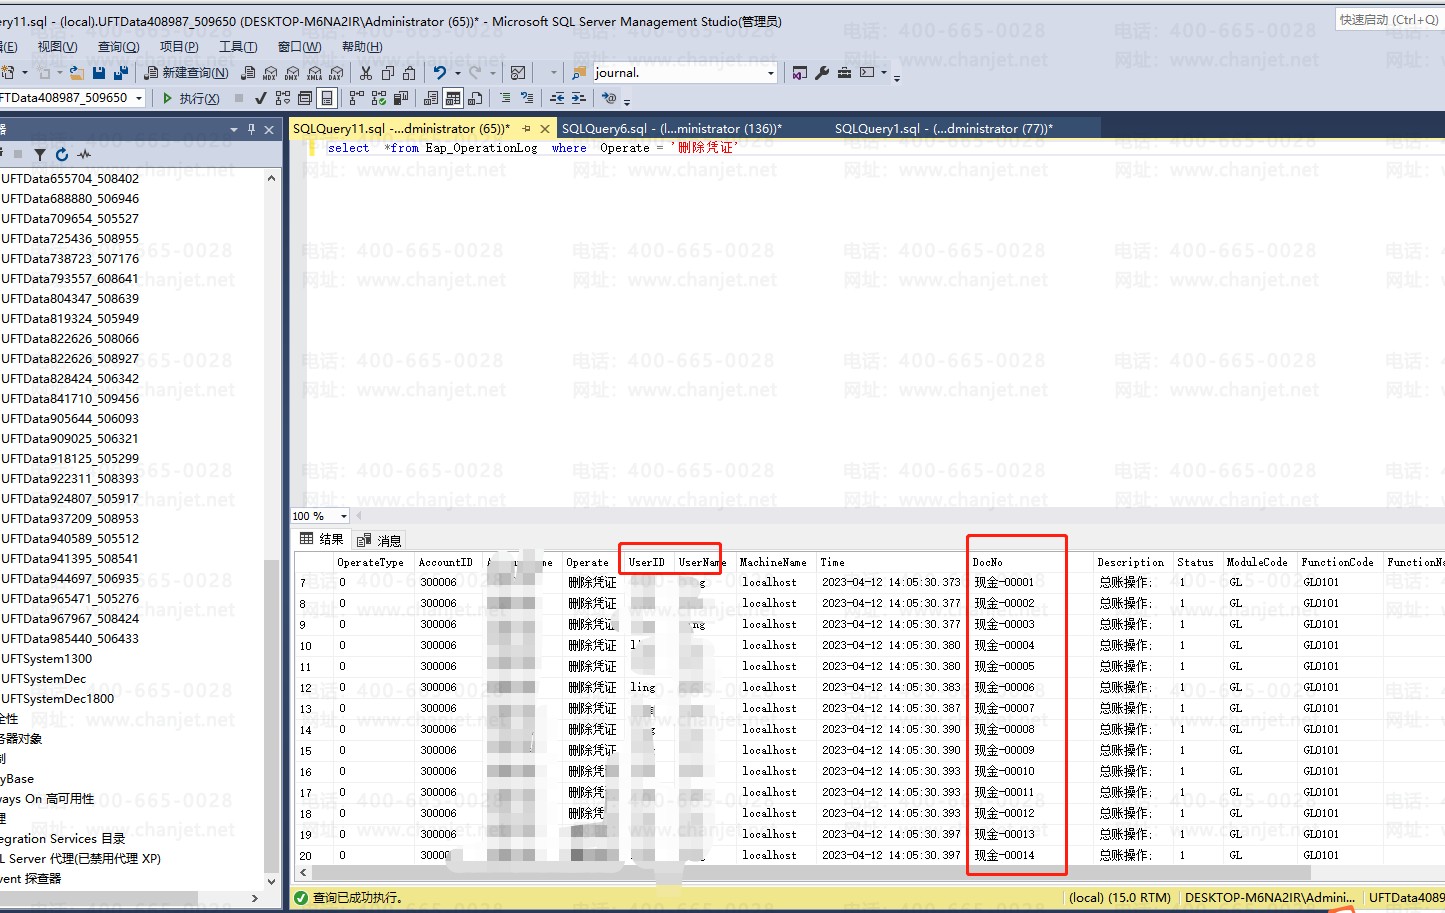Open the editor zoom 100 % dropdown
Viewport: 1445px width, 913px height.
343,516
